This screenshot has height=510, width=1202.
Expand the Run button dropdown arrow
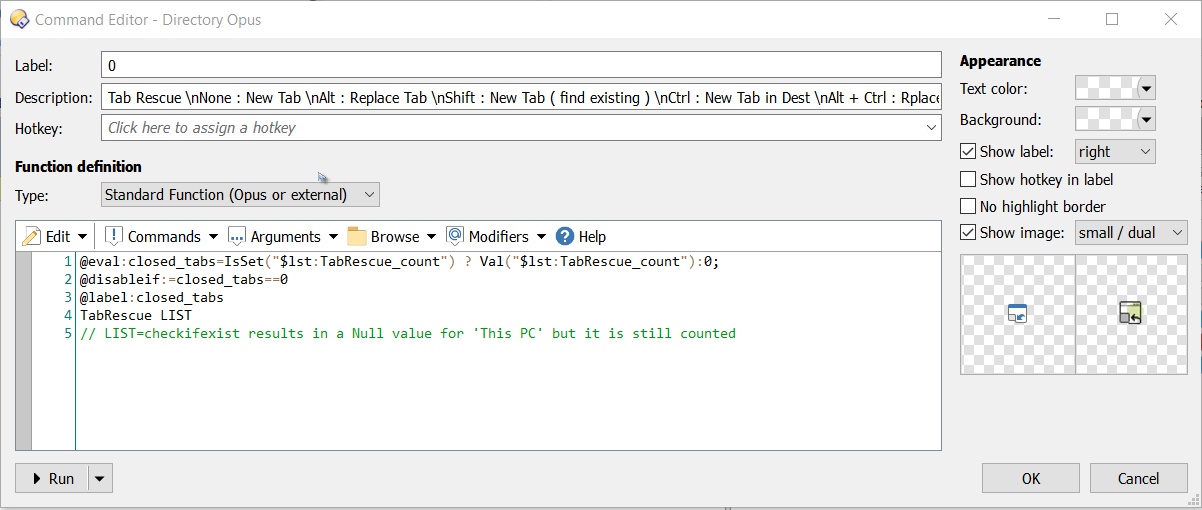(99, 479)
